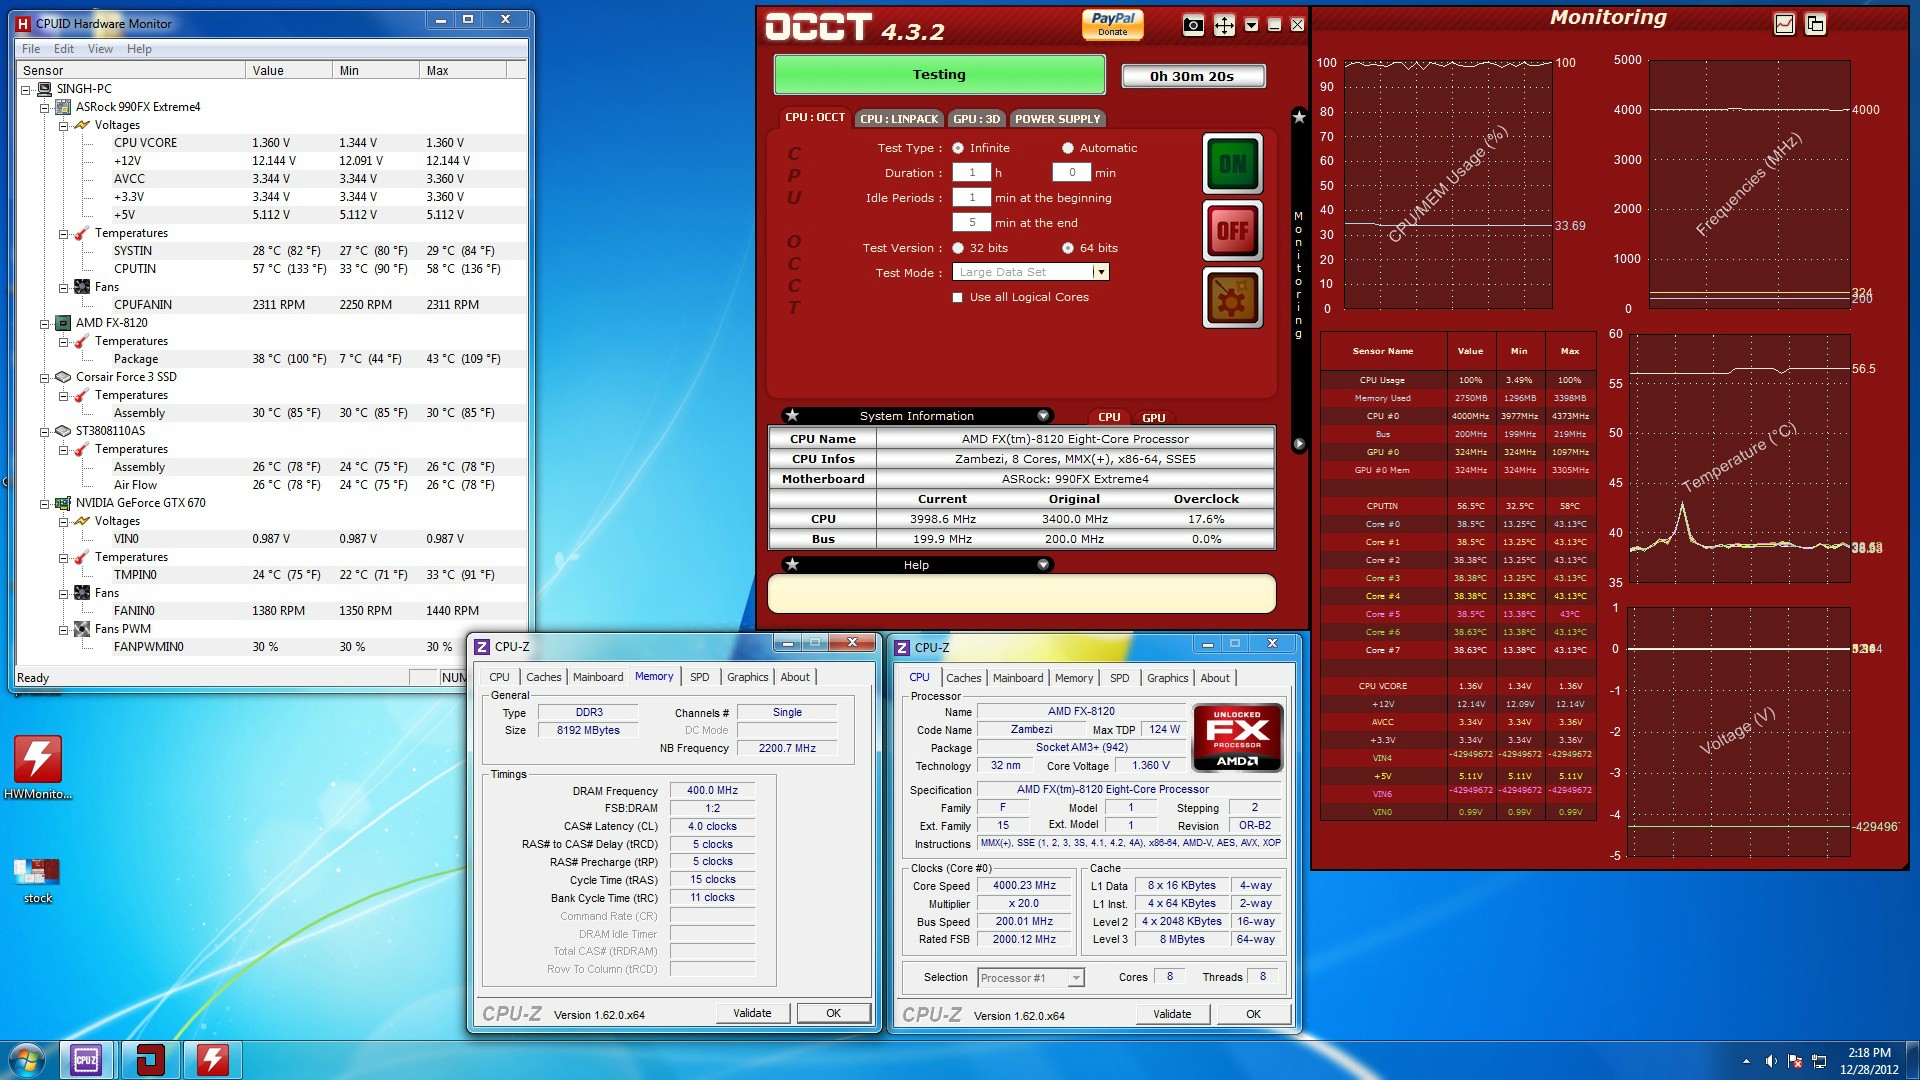Click HWMonitor lightning icon on taskbar

pyautogui.click(x=213, y=1060)
